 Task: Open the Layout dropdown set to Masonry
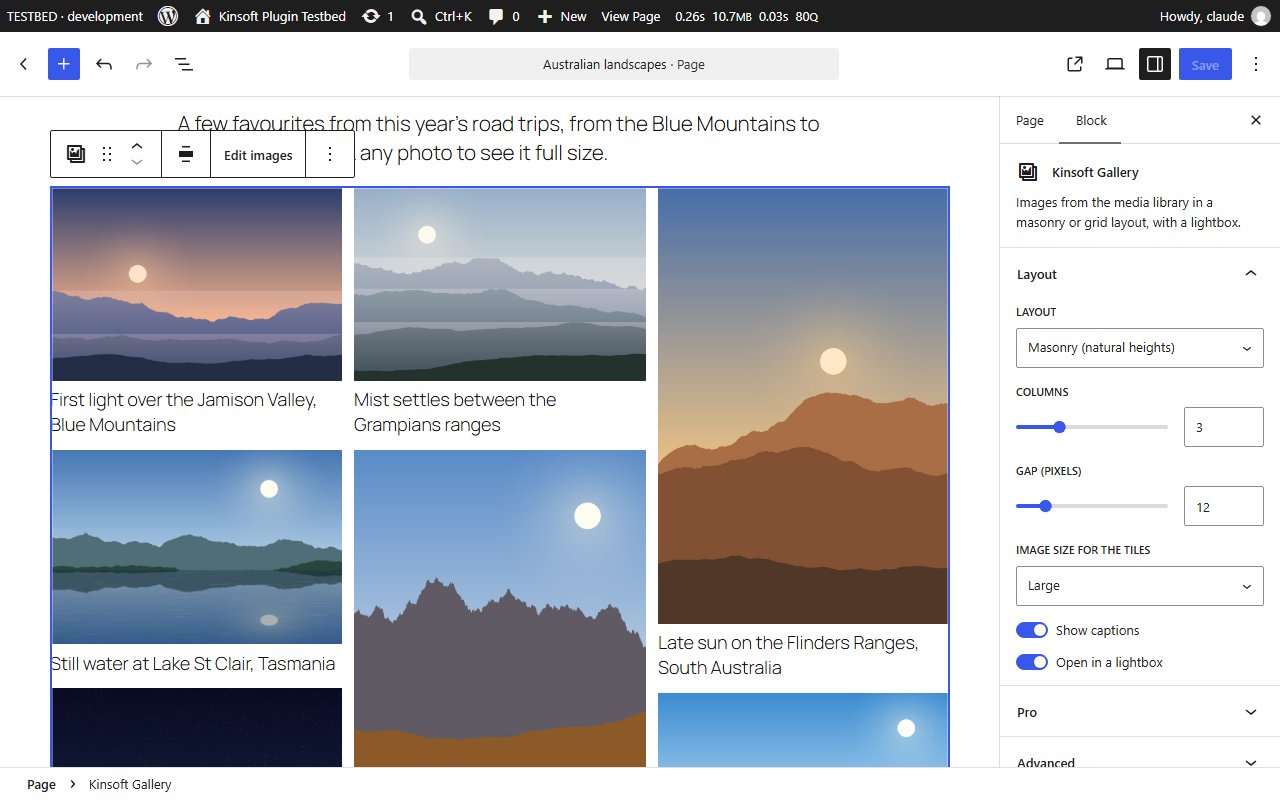[x=1140, y=348]
